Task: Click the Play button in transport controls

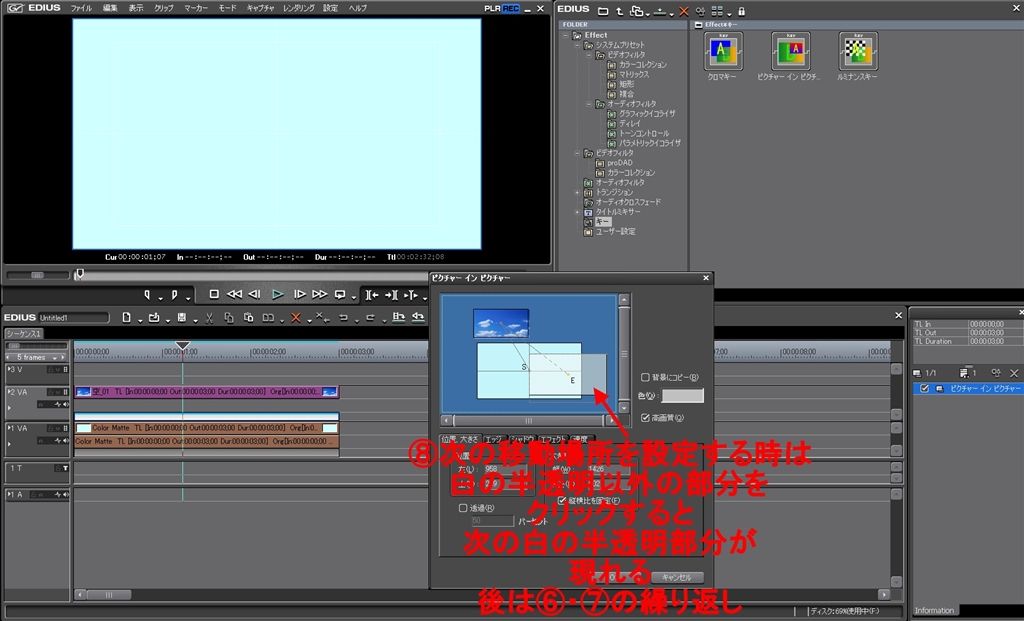Action: point(278,294)
